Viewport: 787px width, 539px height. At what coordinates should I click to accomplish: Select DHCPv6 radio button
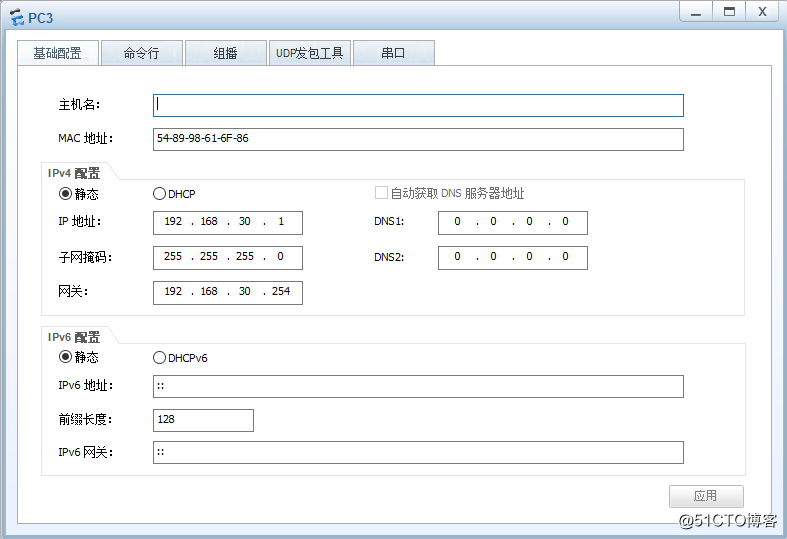[159, 357]
